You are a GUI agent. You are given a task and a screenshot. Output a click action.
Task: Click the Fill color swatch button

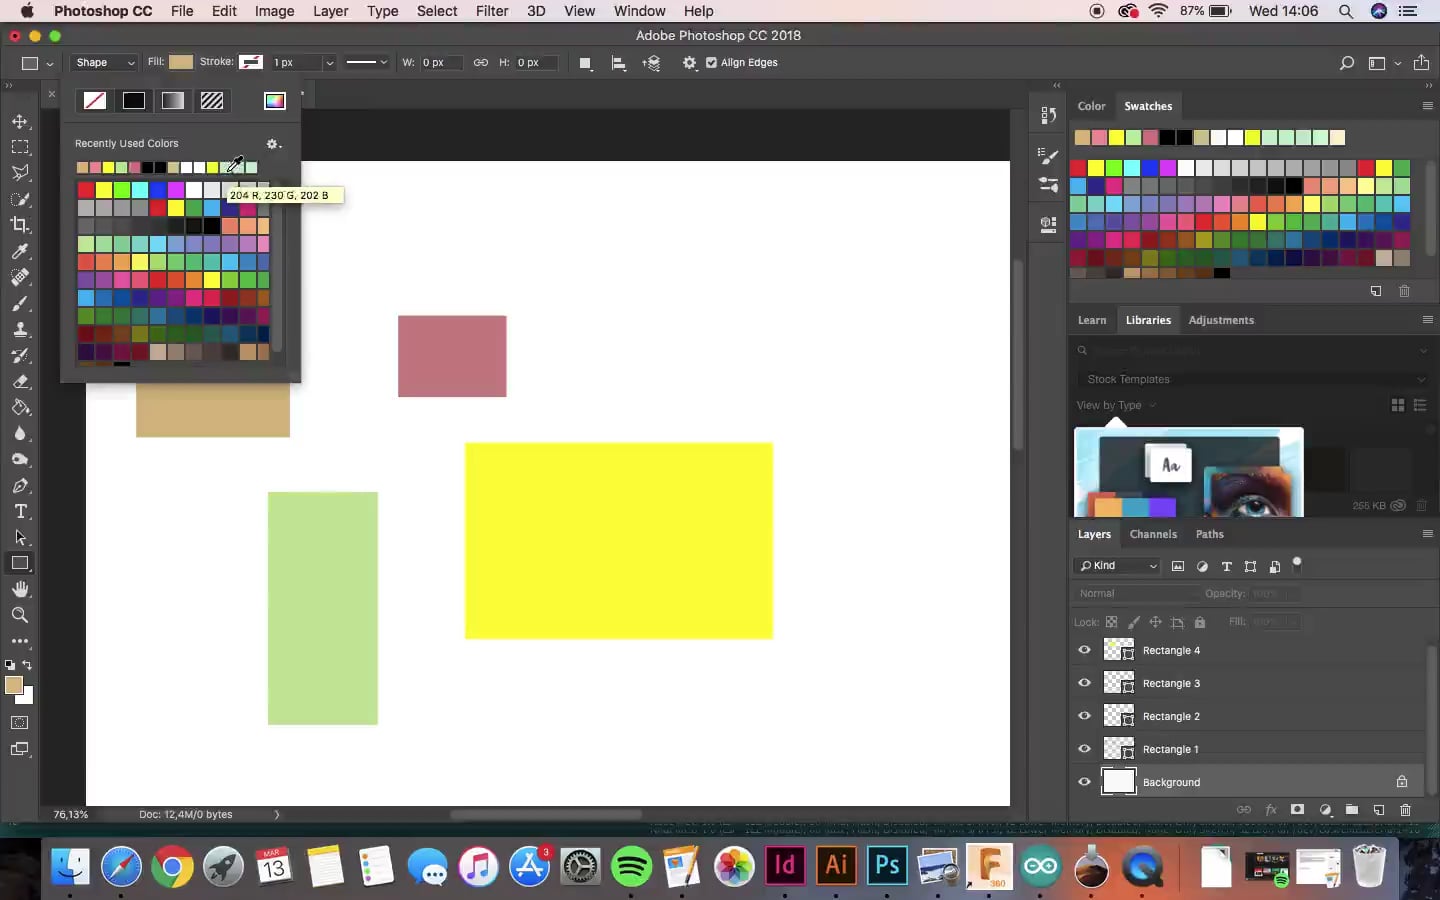(x=181, y=62)
